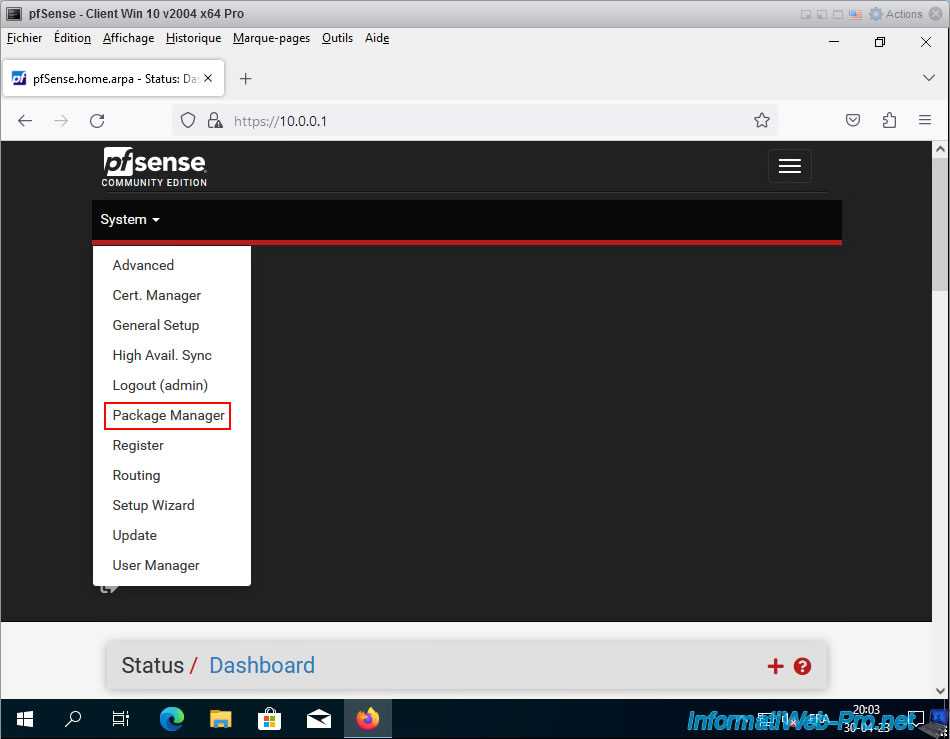
Task: Add widget with red plus icon
Action: click(x=775, y=666)
